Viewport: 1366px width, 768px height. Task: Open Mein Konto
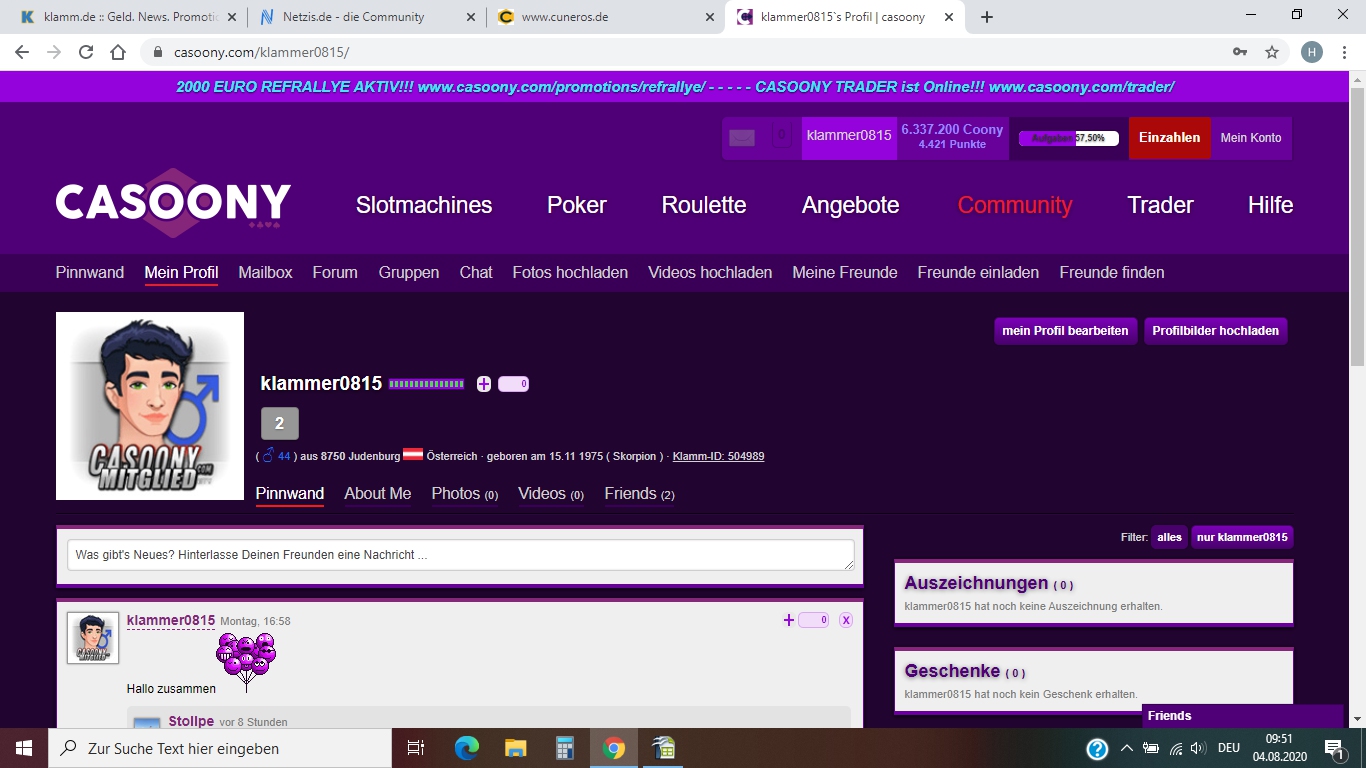point(1251,138)
